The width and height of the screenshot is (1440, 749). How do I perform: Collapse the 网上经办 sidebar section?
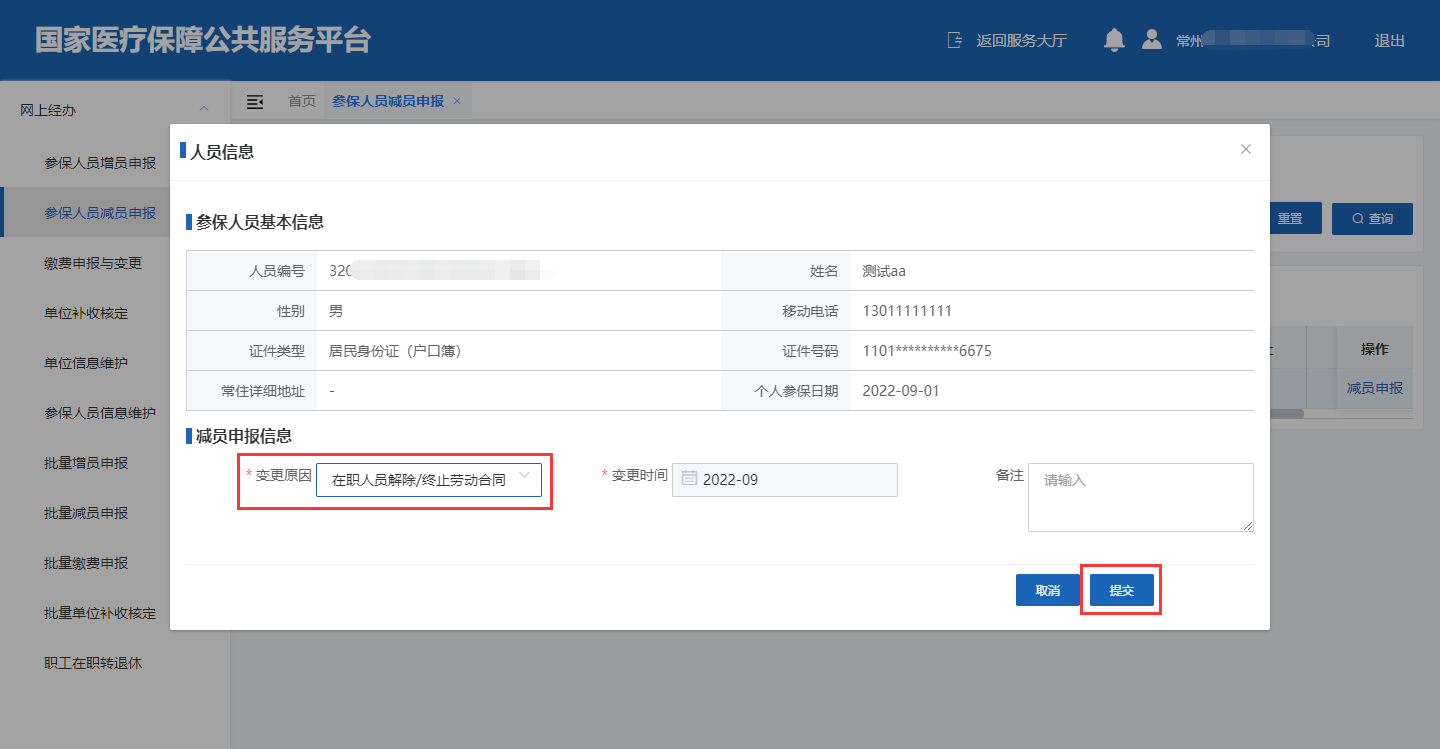point(204,109)
